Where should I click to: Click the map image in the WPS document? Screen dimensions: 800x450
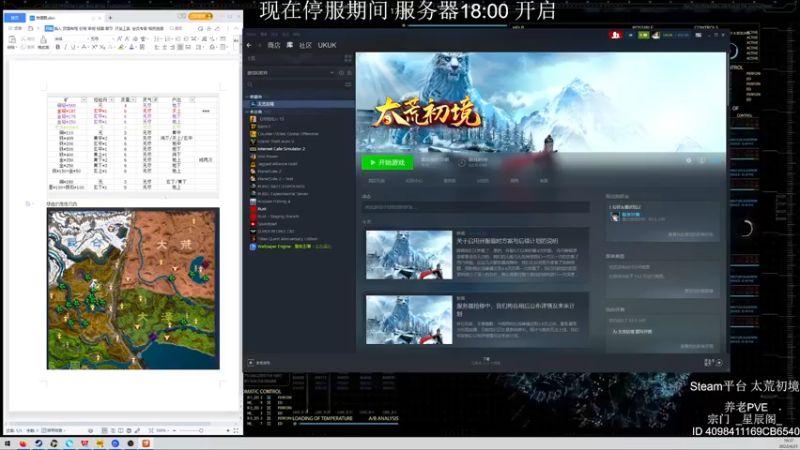point(133,288)
